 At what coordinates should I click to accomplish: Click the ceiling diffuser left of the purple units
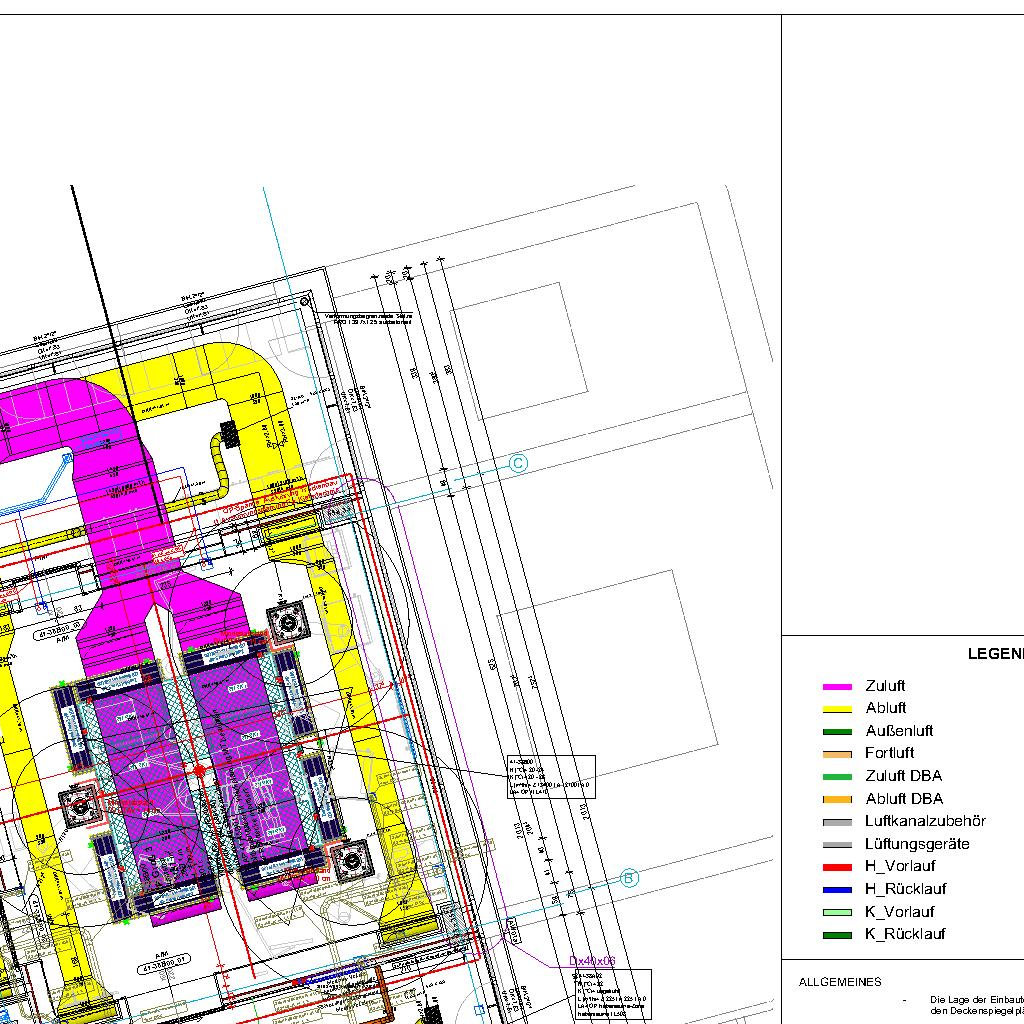click(x=79, y=806)
